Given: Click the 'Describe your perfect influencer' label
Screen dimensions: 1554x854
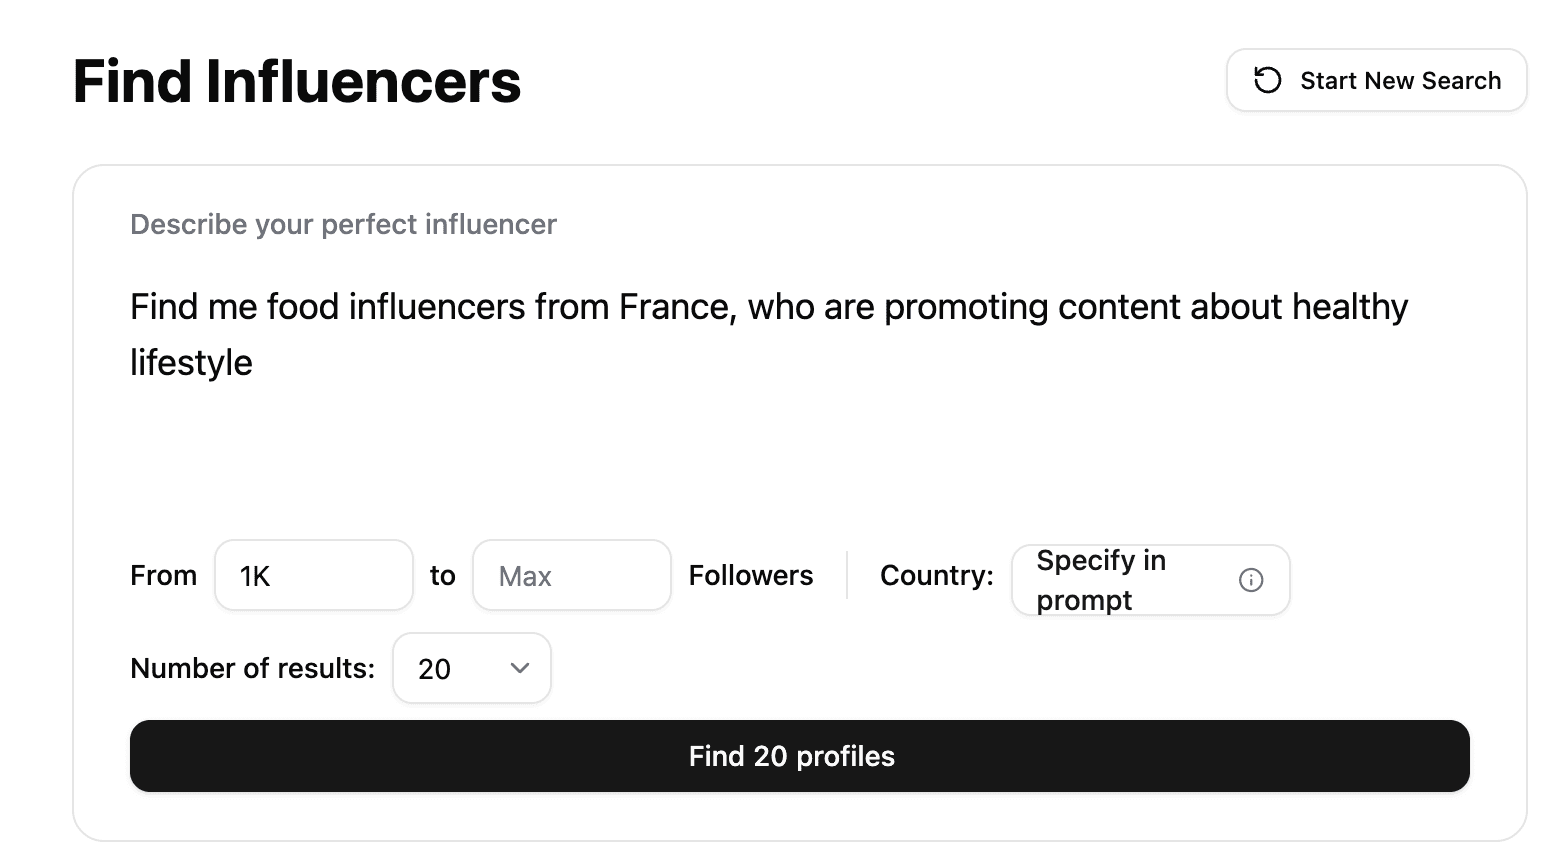Looking at the screenshot, I should point(343,224).
